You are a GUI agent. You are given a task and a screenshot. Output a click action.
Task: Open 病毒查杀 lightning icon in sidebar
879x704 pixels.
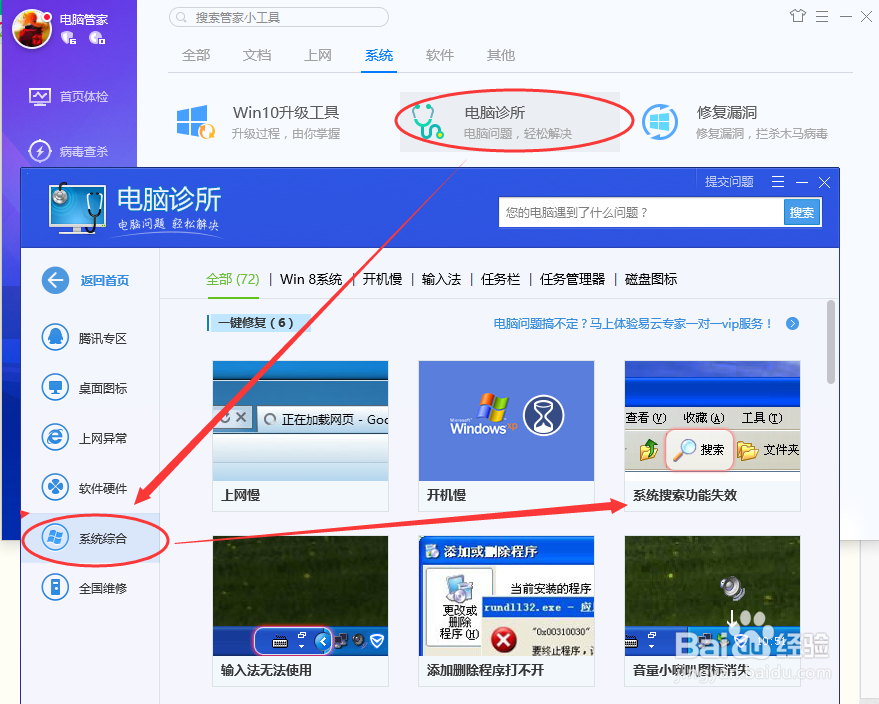tap(40, 151)
